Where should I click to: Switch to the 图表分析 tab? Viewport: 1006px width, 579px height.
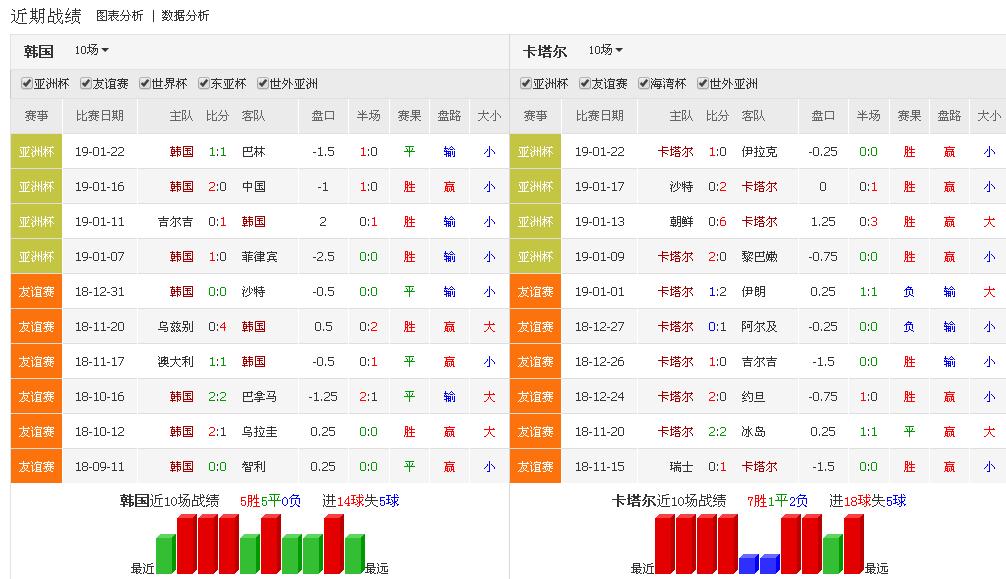click(x=119, y=16)
